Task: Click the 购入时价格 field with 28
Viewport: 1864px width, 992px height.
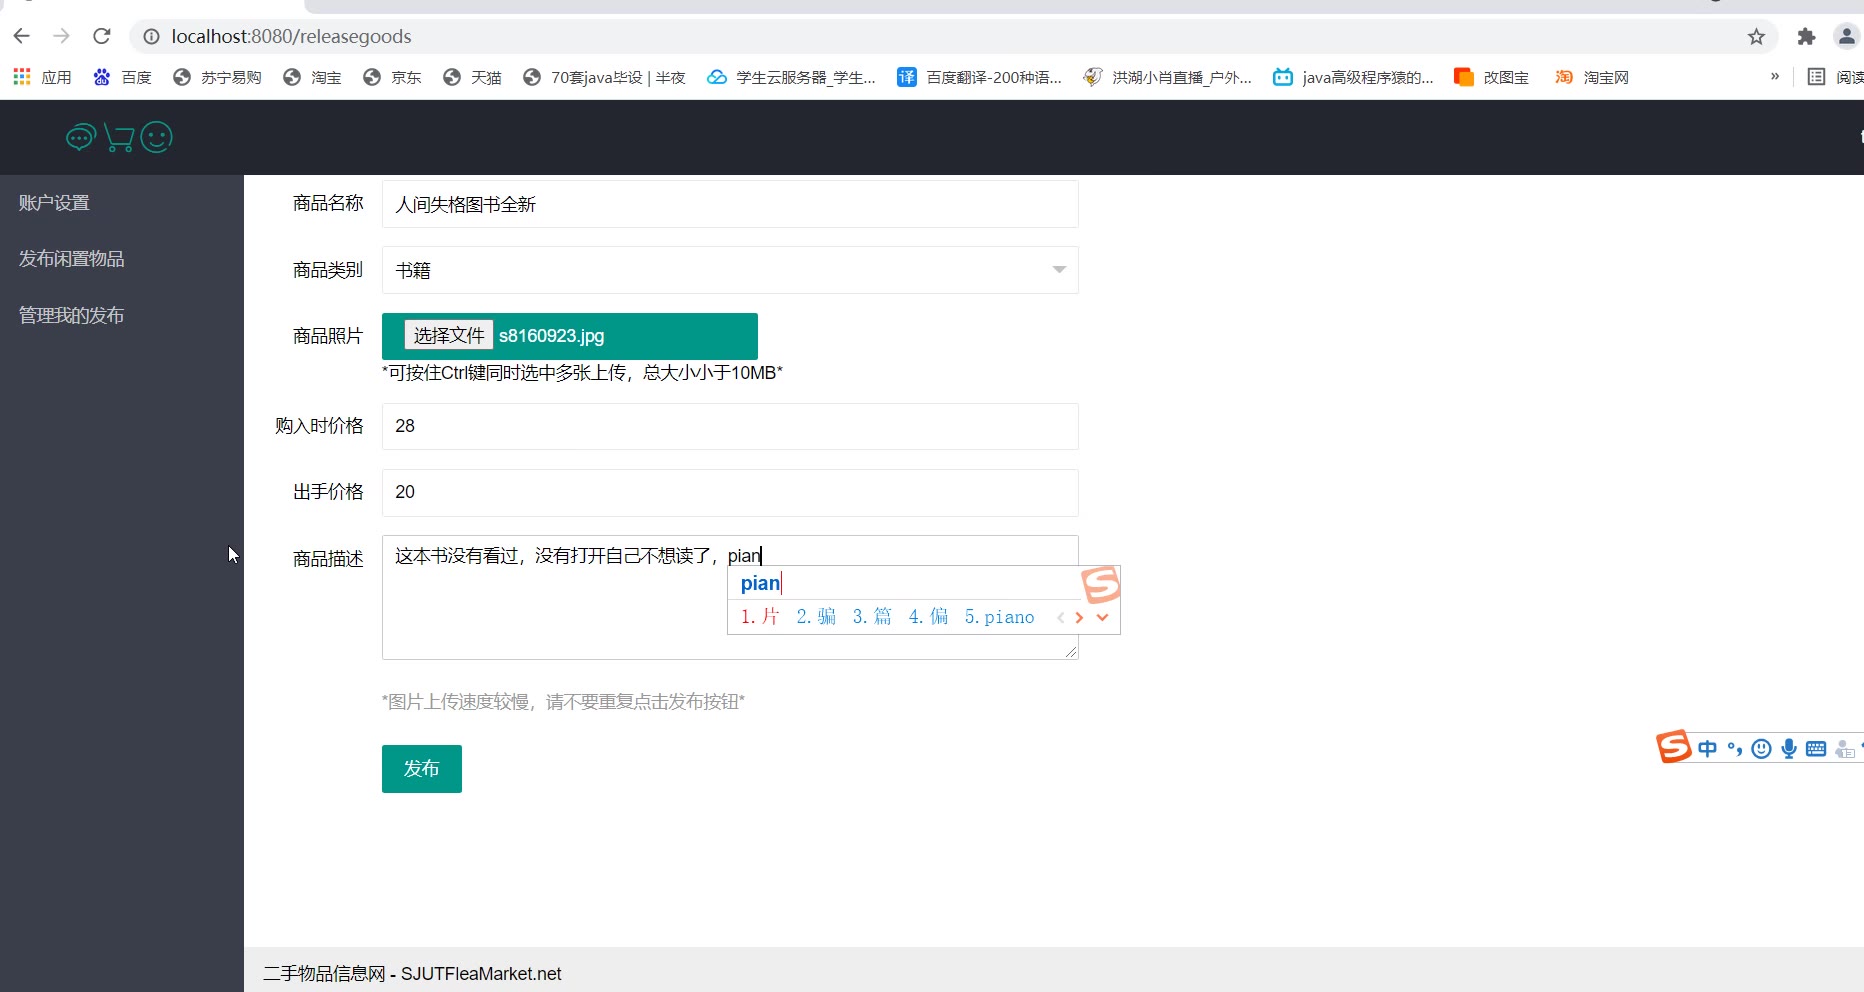Action: coord(730,426)
